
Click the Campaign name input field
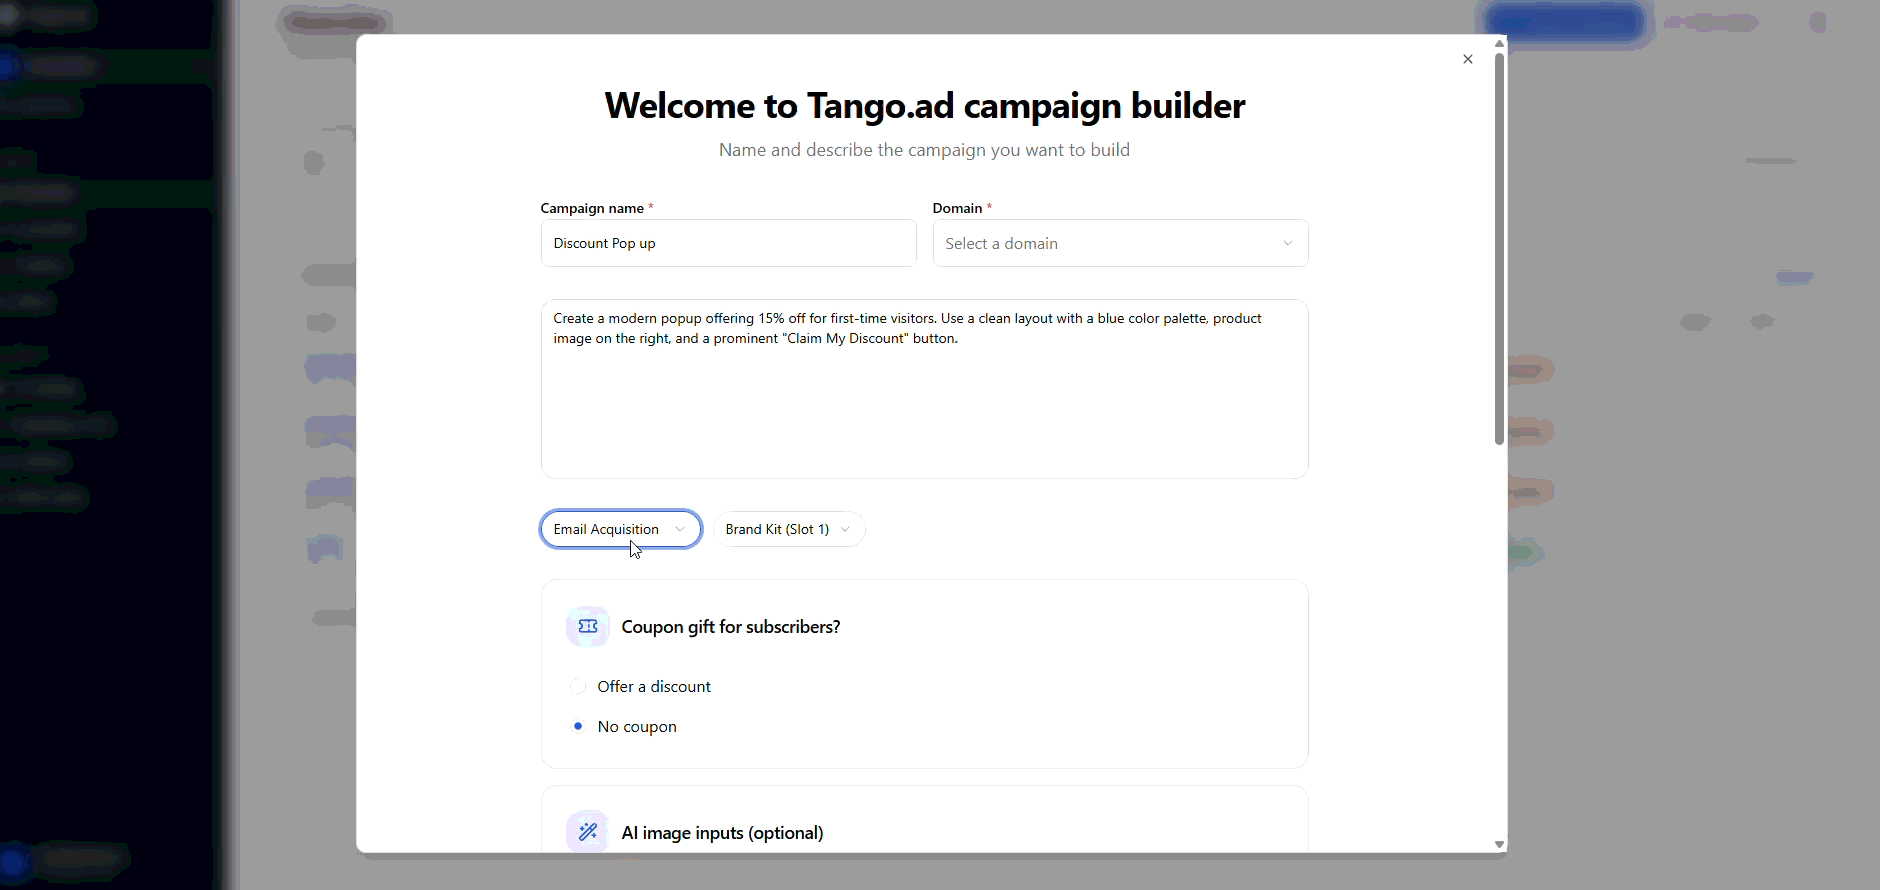tap(728, 243)
